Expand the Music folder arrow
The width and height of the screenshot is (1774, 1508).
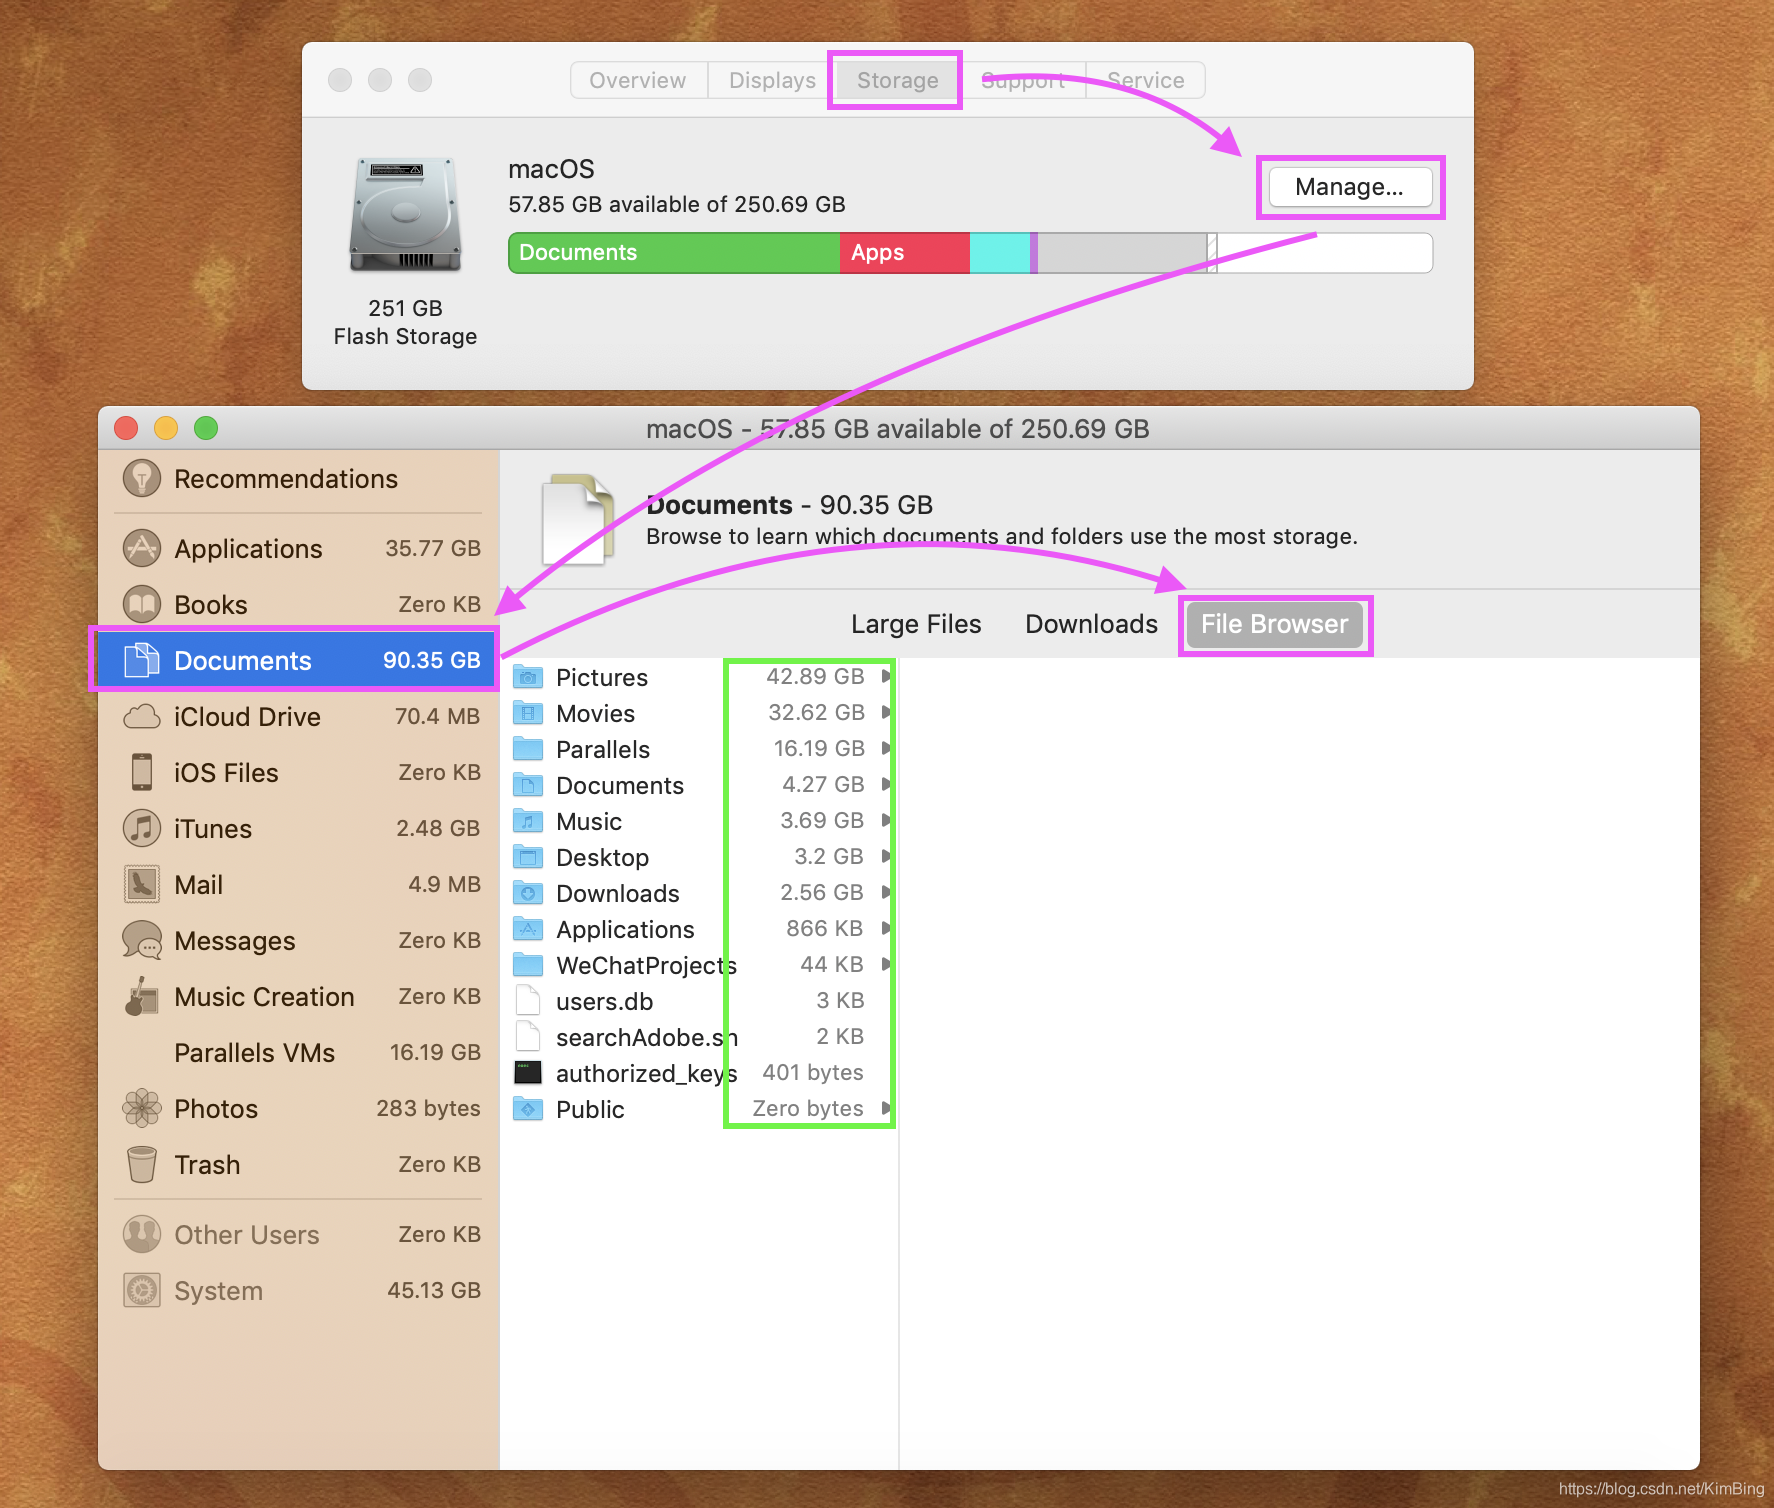click(x=886, y=820)
